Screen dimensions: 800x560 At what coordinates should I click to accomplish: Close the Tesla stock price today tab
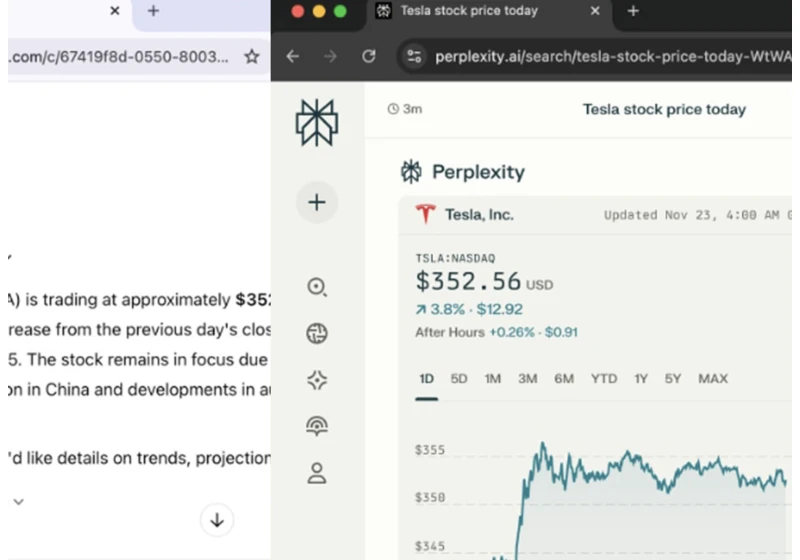[x=595, y=11]
